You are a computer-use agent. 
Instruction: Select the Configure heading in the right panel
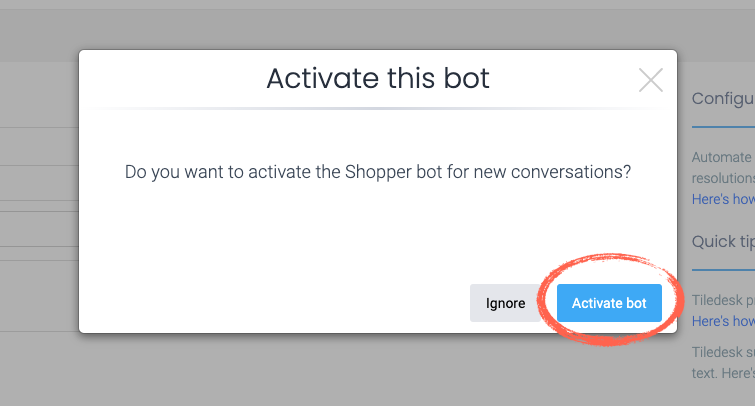click(x=723, y=101)
